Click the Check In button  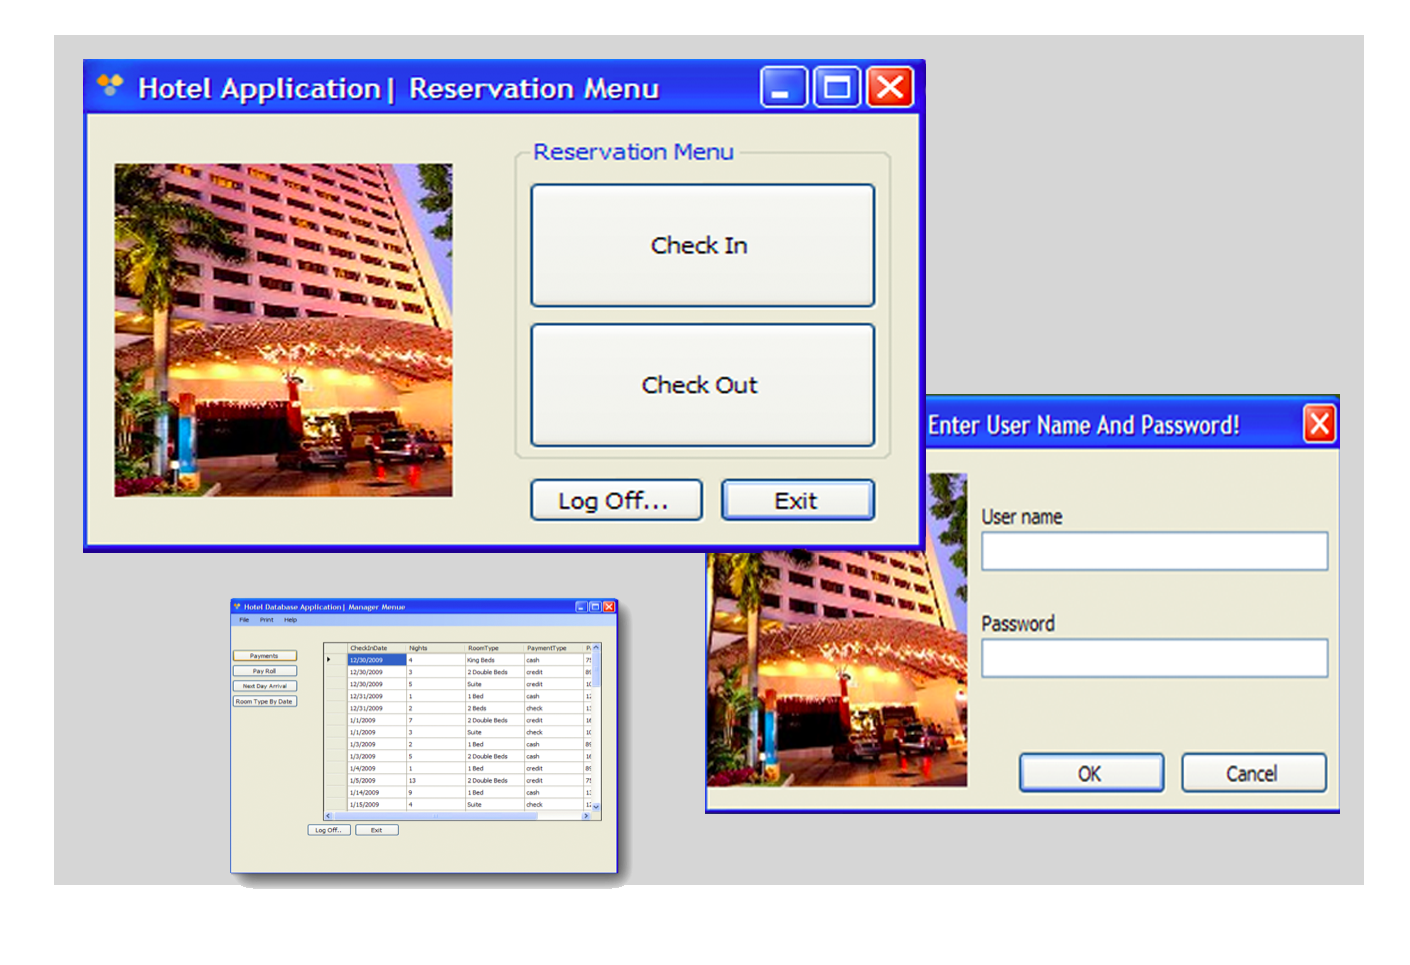tap(701, 246)
